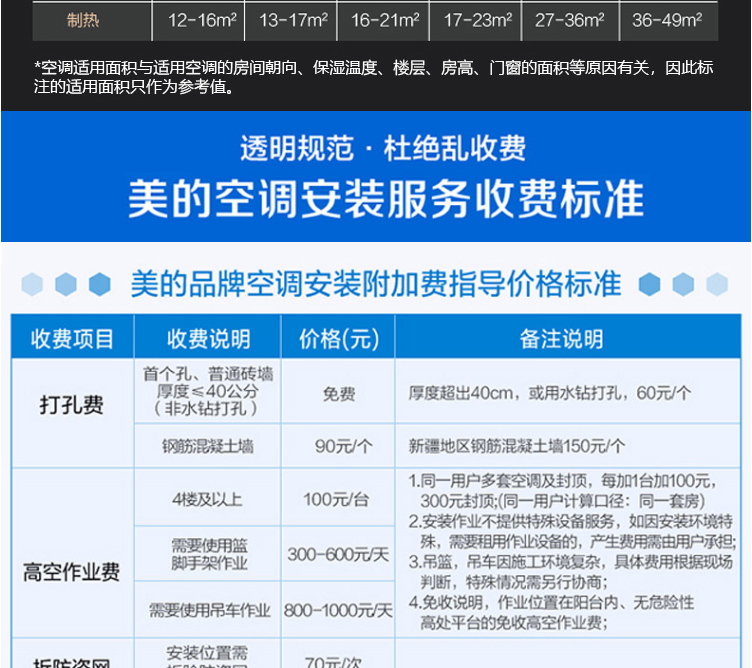Select the 高空作业费 row label
The height and width of the screenshot is (668, 752).
pos(71,572)
